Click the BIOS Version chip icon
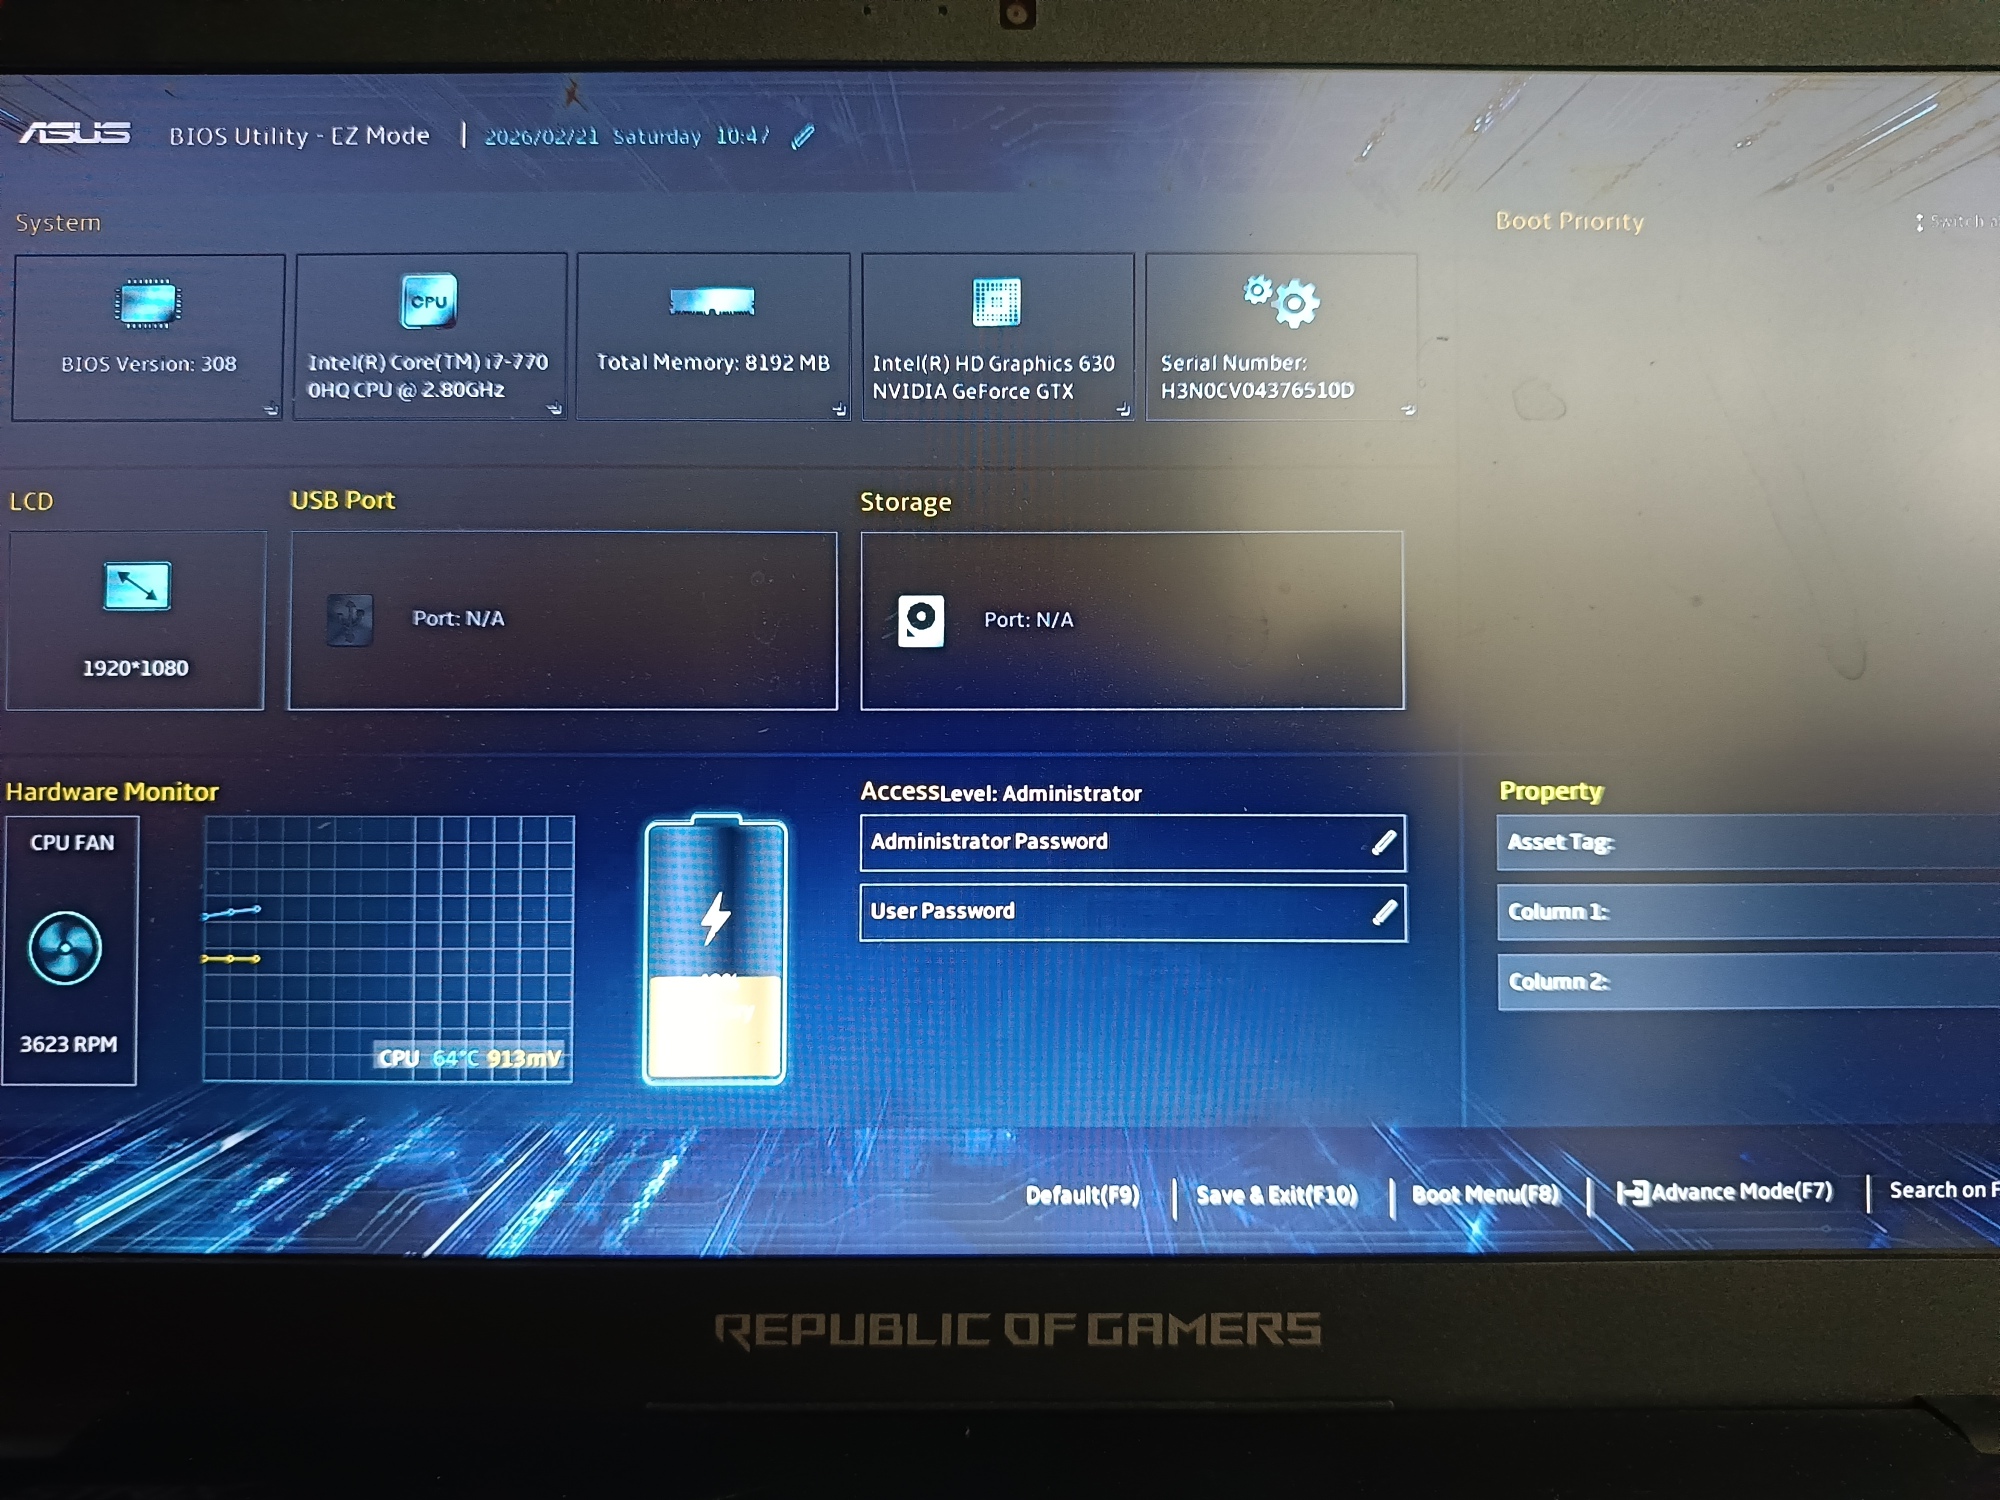The image size is (2000, 1500). 148,304
